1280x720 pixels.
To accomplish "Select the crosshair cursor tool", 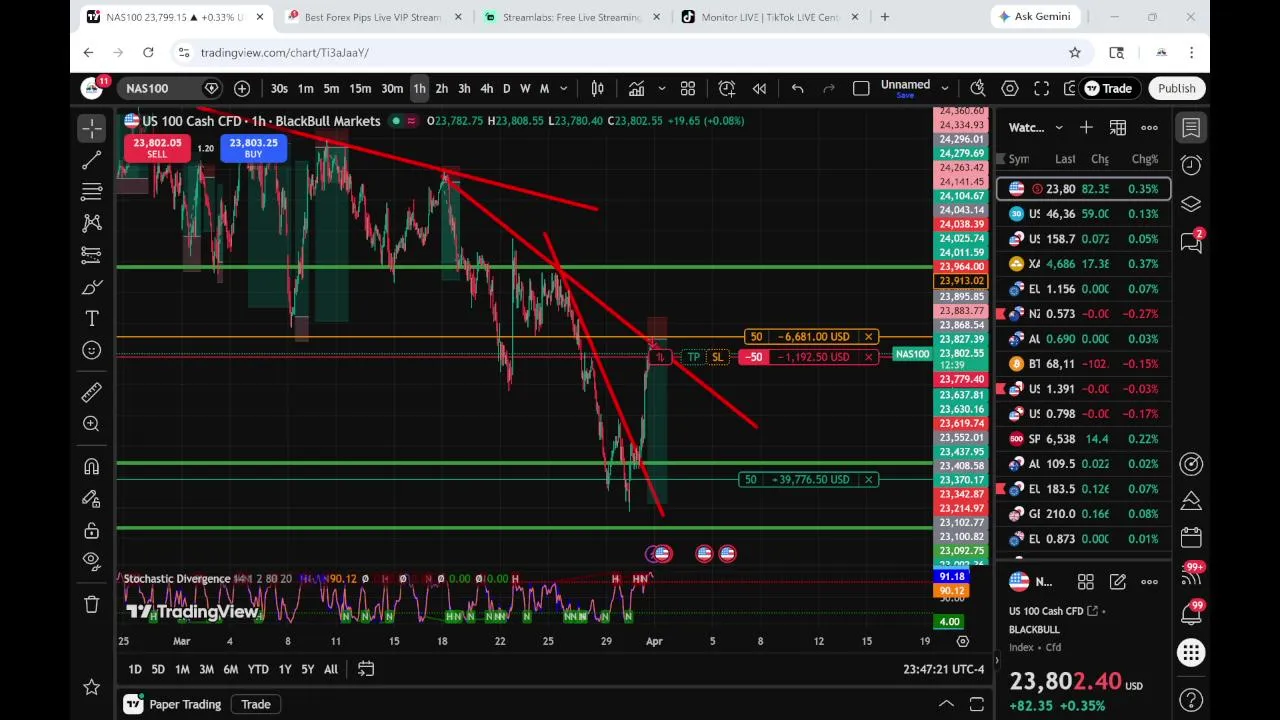I will [92, 128].
